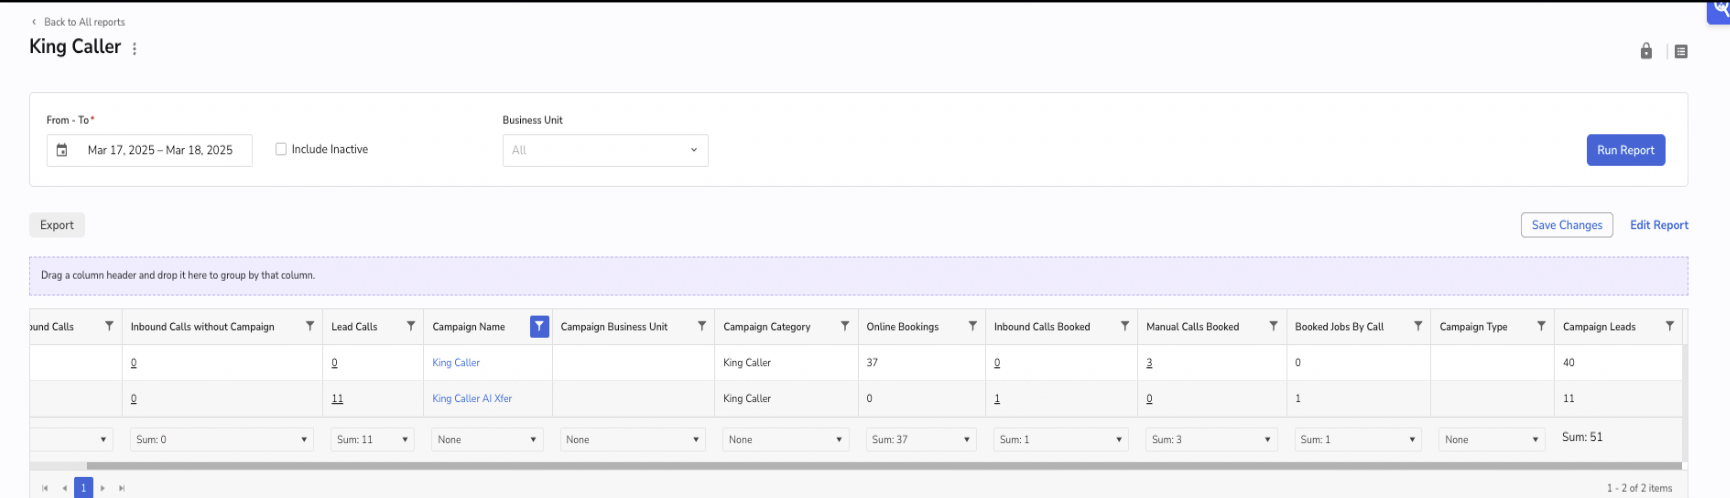Open the 3 Manual Calls Booked link
The image size is (1730, 498).
tap(1149, 363)
